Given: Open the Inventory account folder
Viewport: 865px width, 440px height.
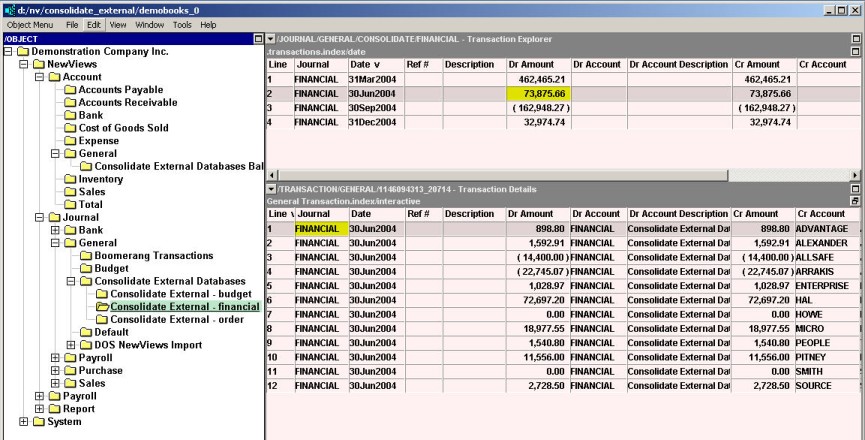Looking at the screenshot, I should tap(106, 179).
